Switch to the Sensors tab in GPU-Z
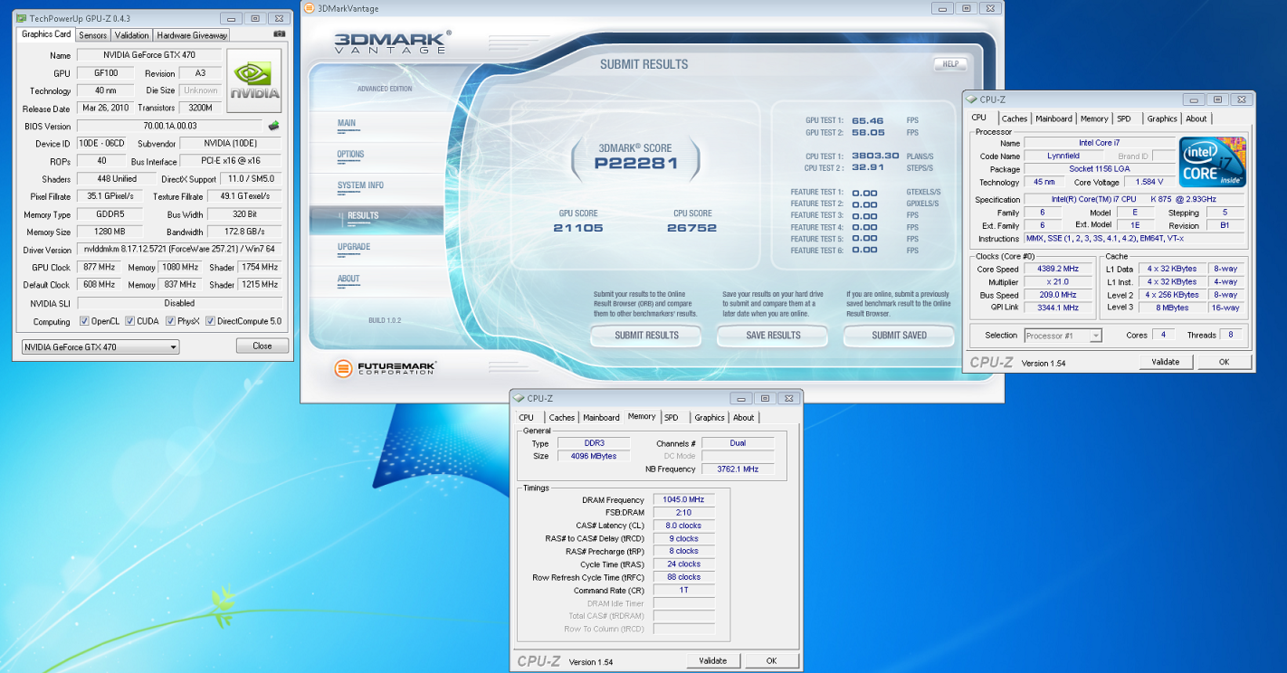The height and width of the screenshot is (673, 1287). click(93, 35)
